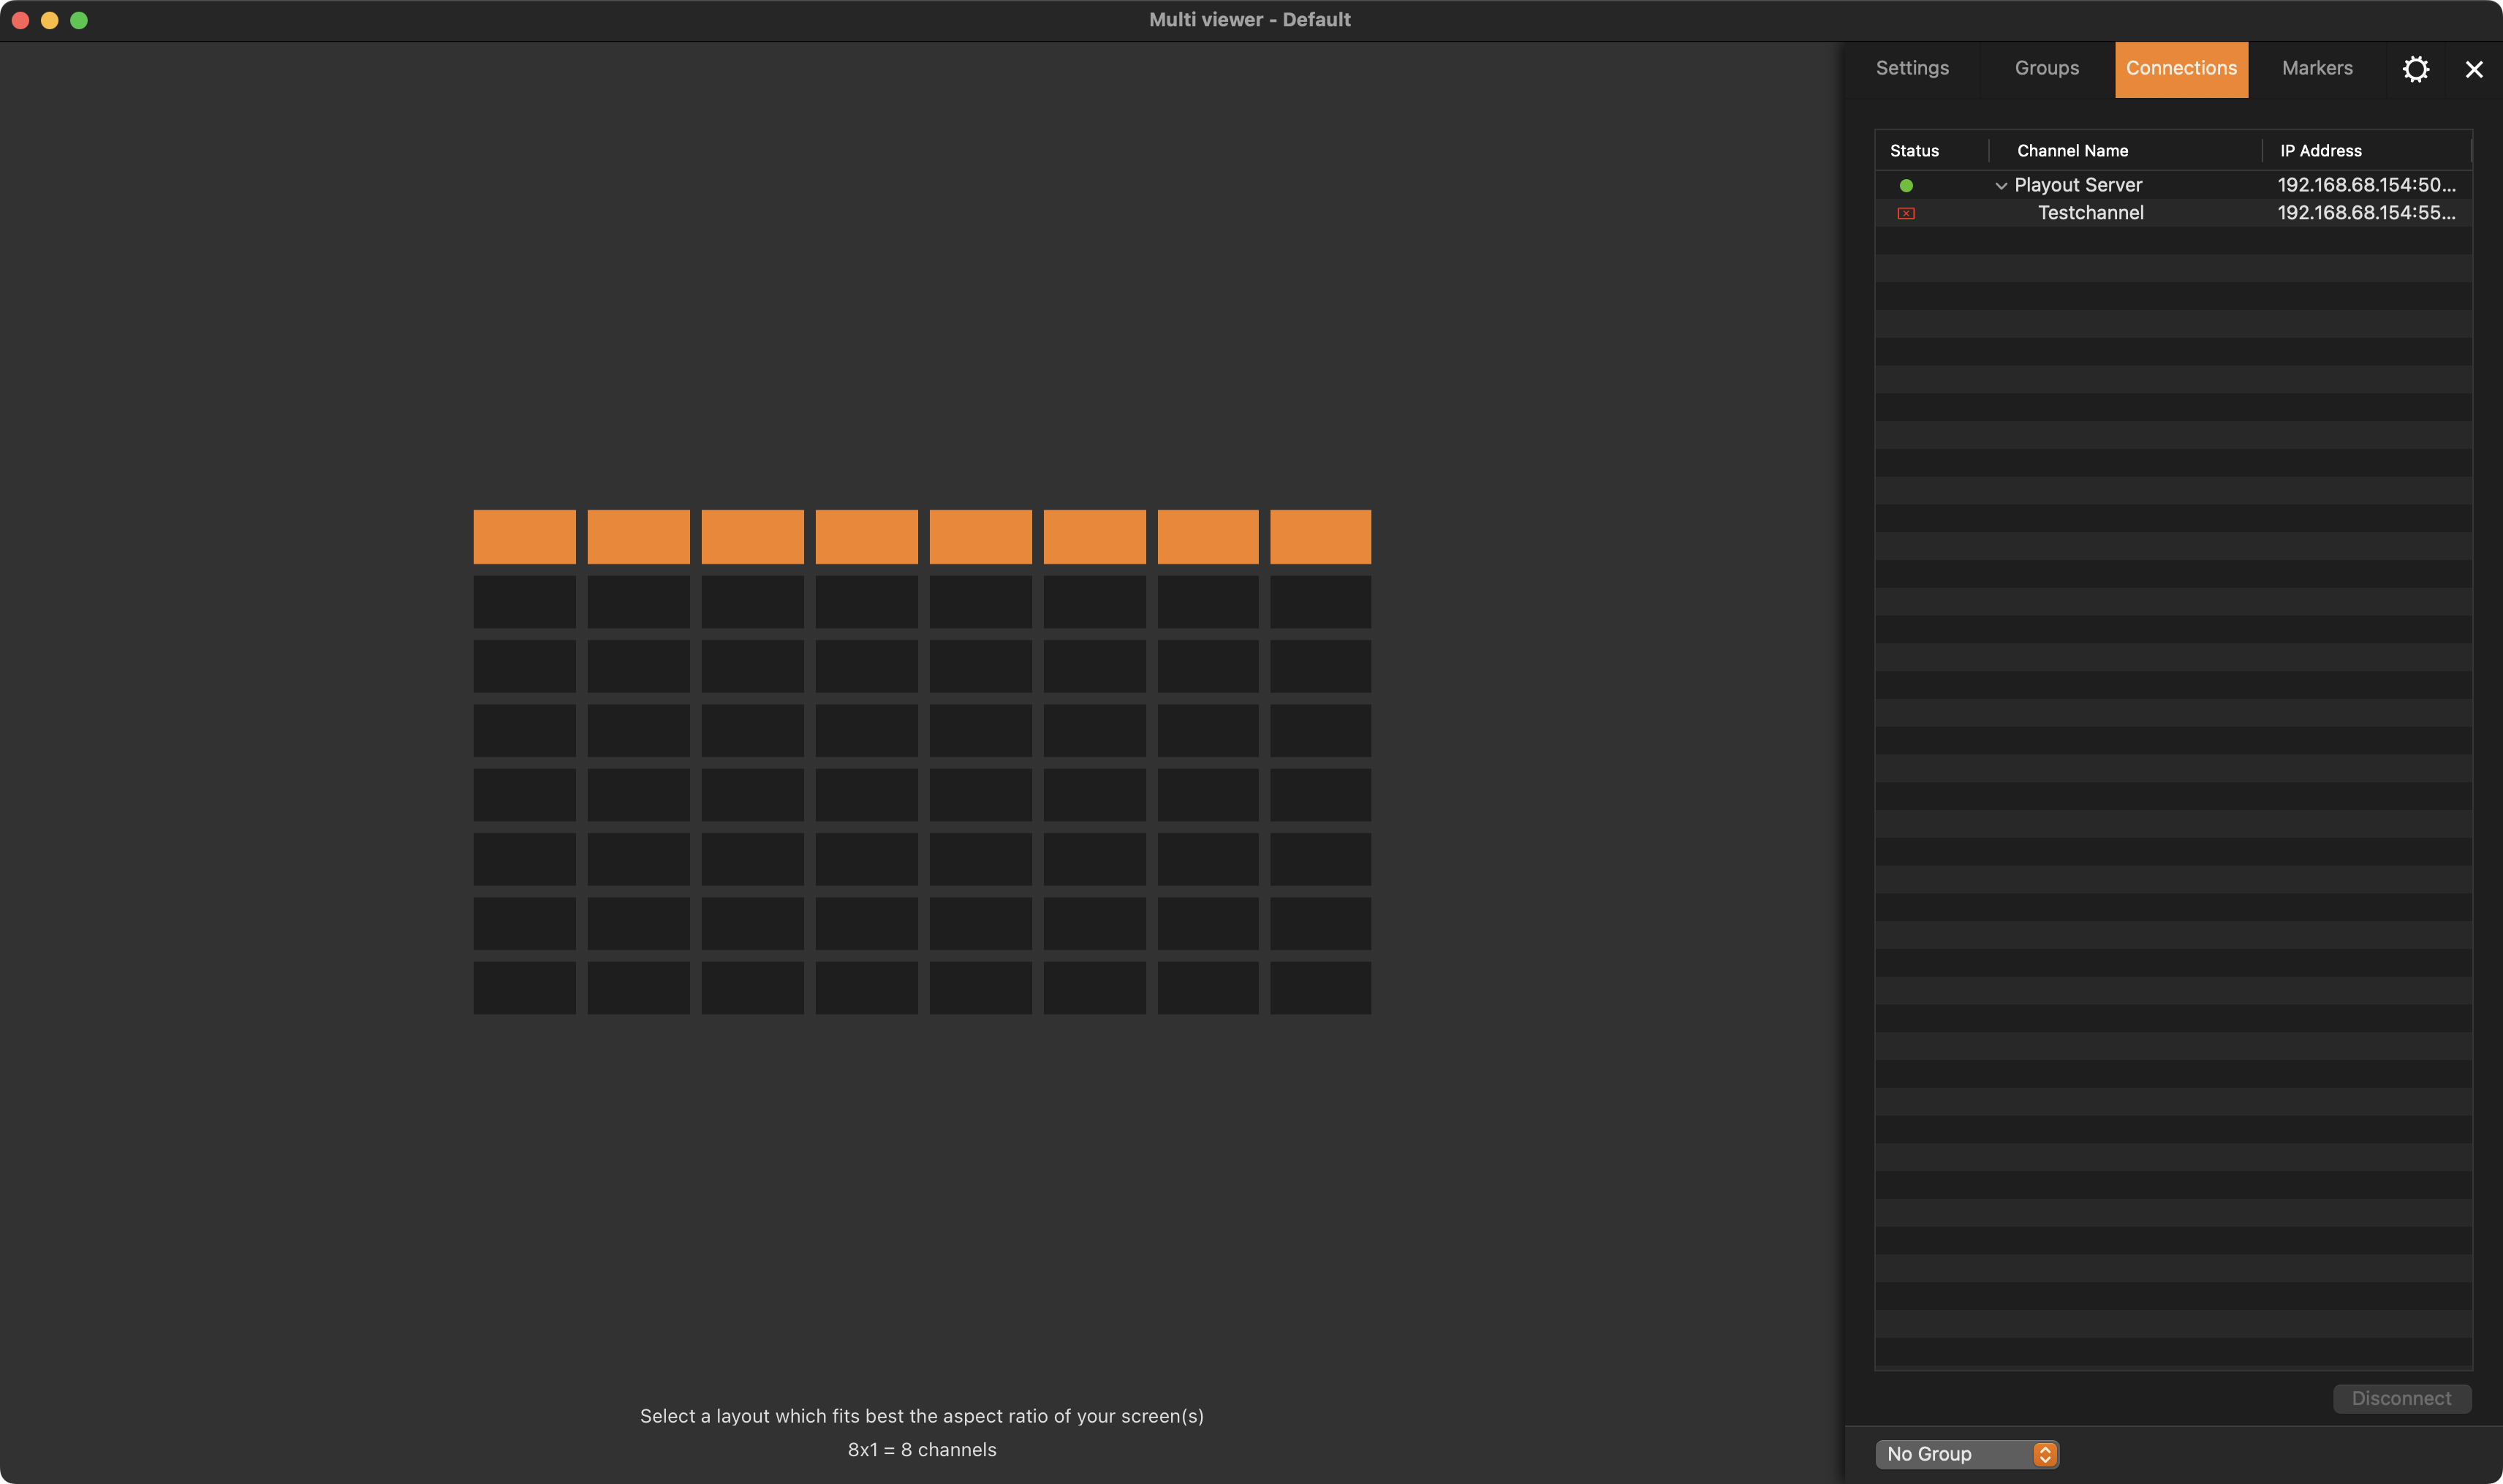Choose the 8x1 layout grid cell

(x=1320, y=537)
